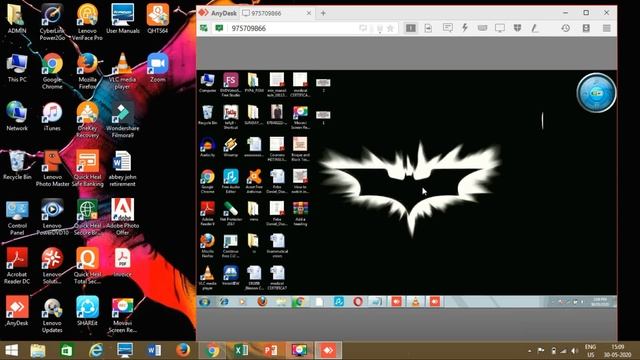The image size is (640, 360).
Task: Open the AnyDesk chat icon in toolbar
Action: pyautogui.click(x=447, y=28)
